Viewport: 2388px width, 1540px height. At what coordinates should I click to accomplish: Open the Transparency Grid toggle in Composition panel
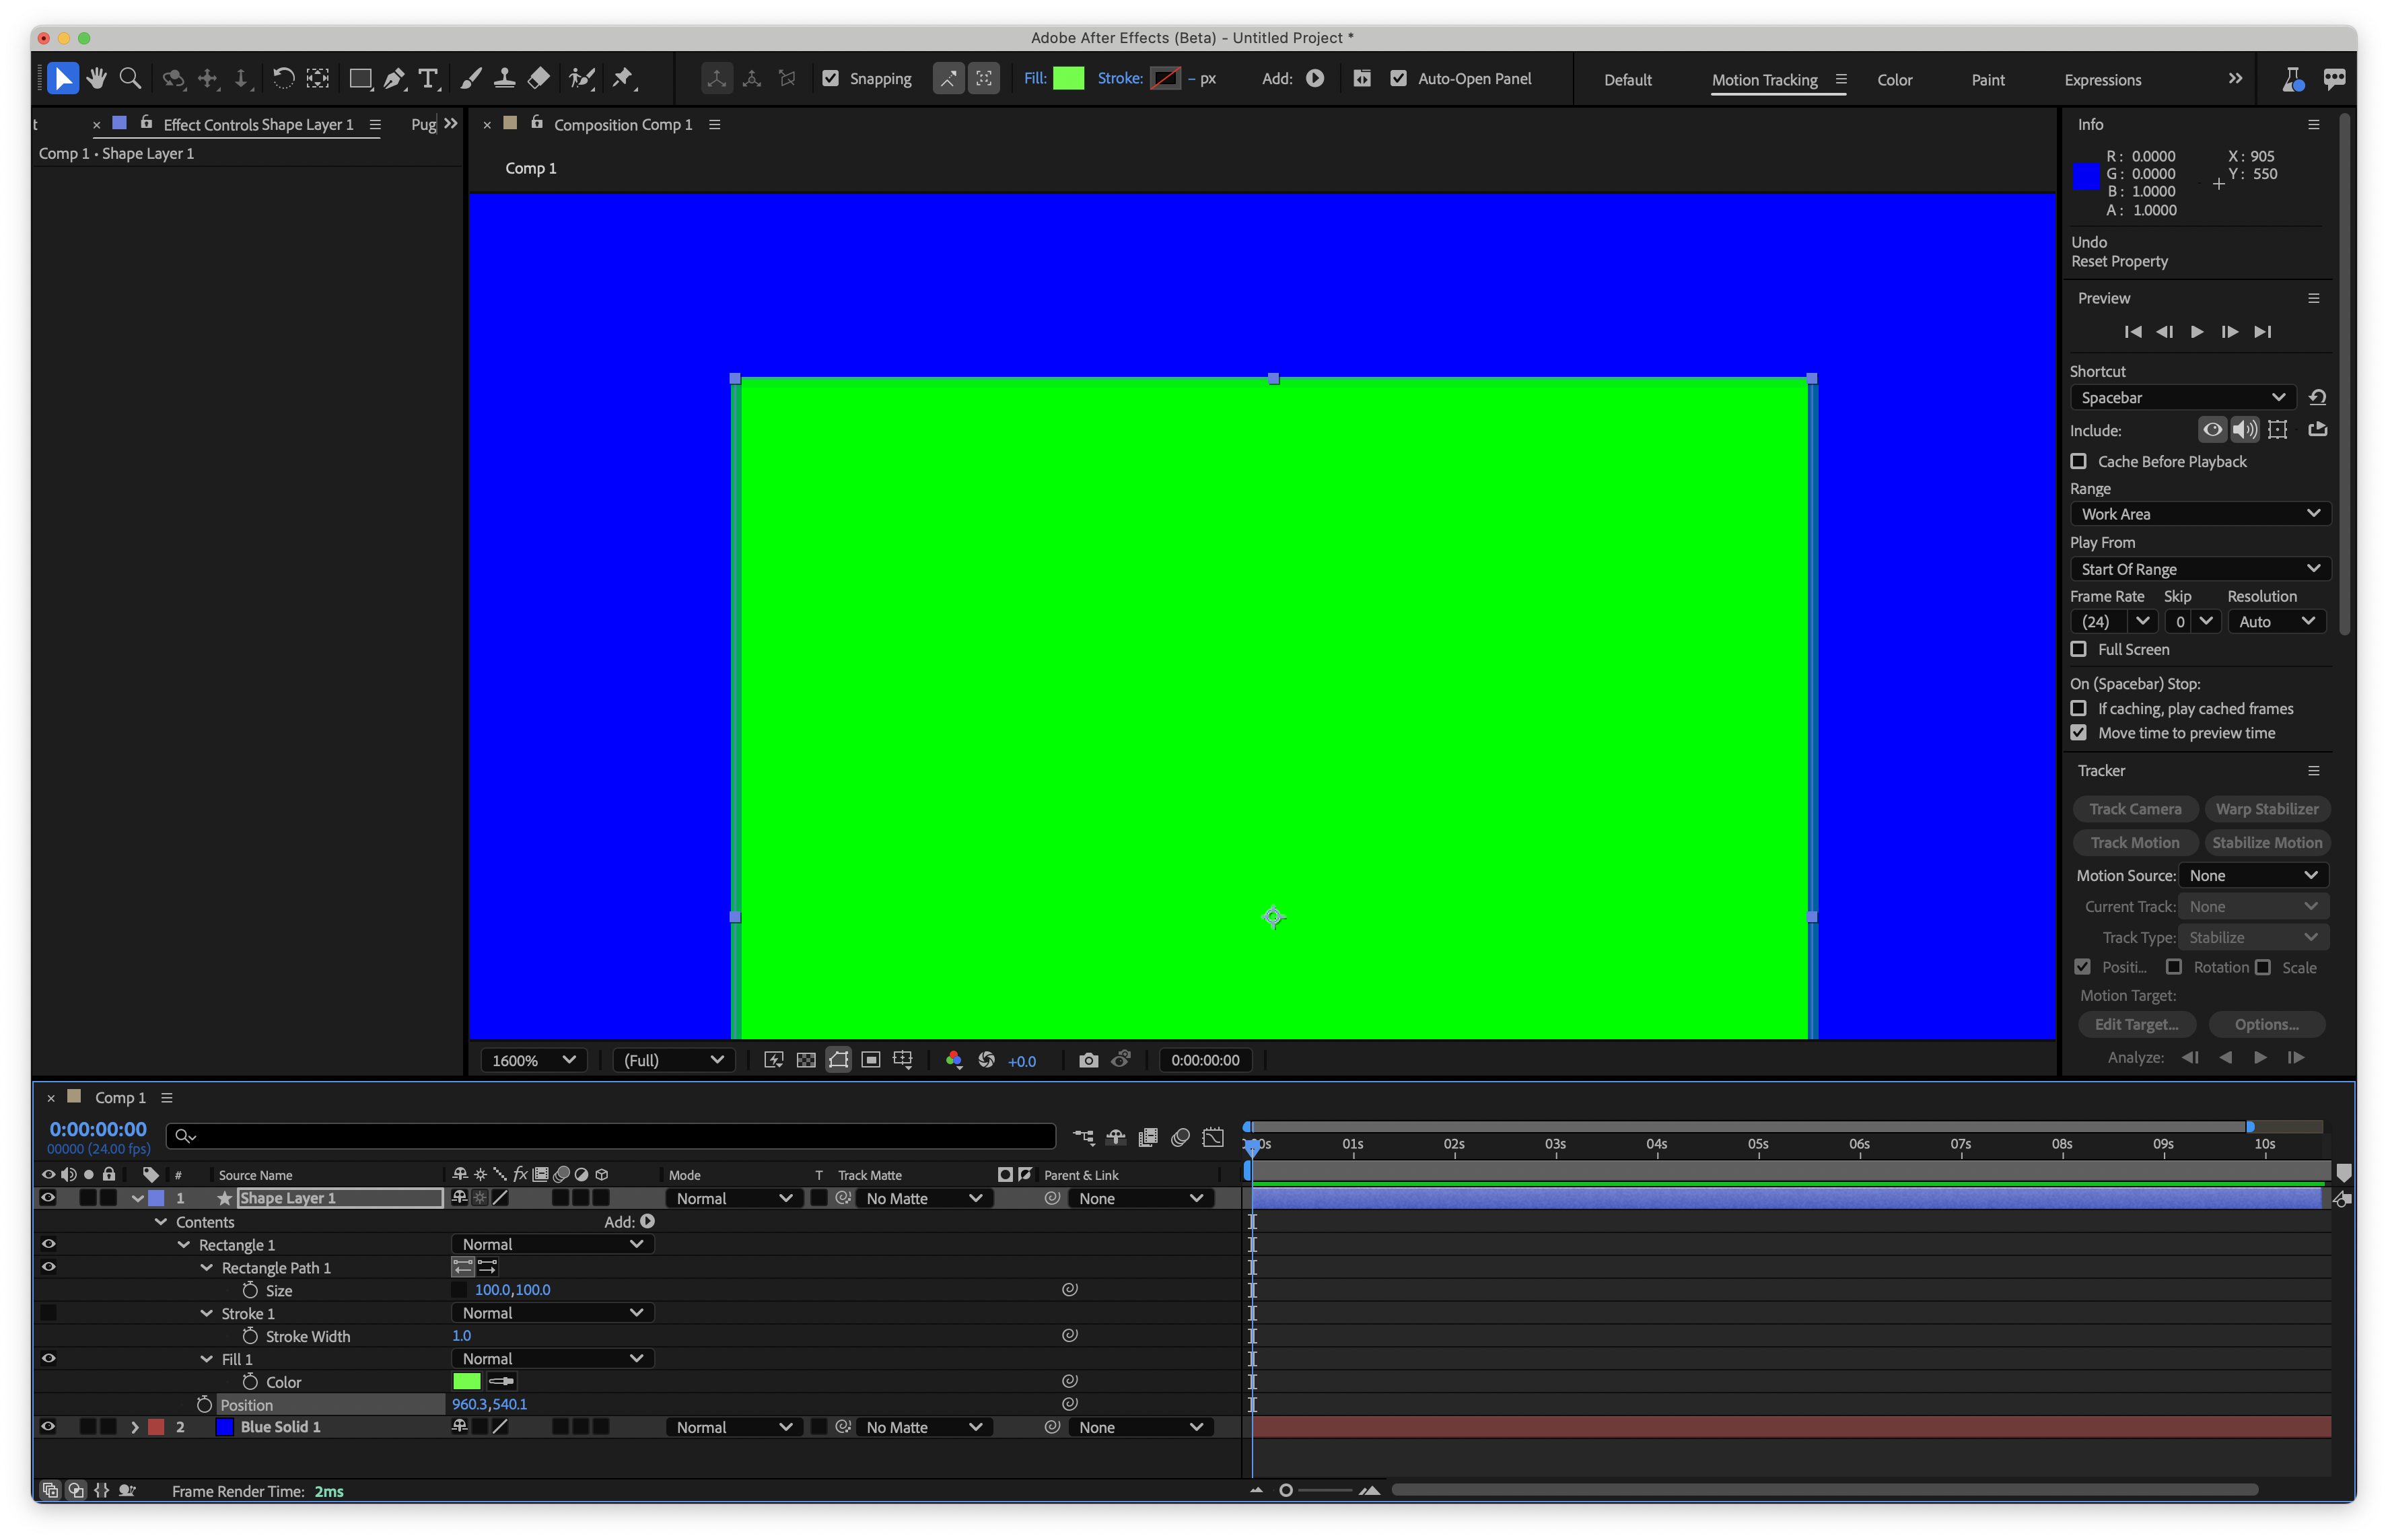[x=805, y=1060]
